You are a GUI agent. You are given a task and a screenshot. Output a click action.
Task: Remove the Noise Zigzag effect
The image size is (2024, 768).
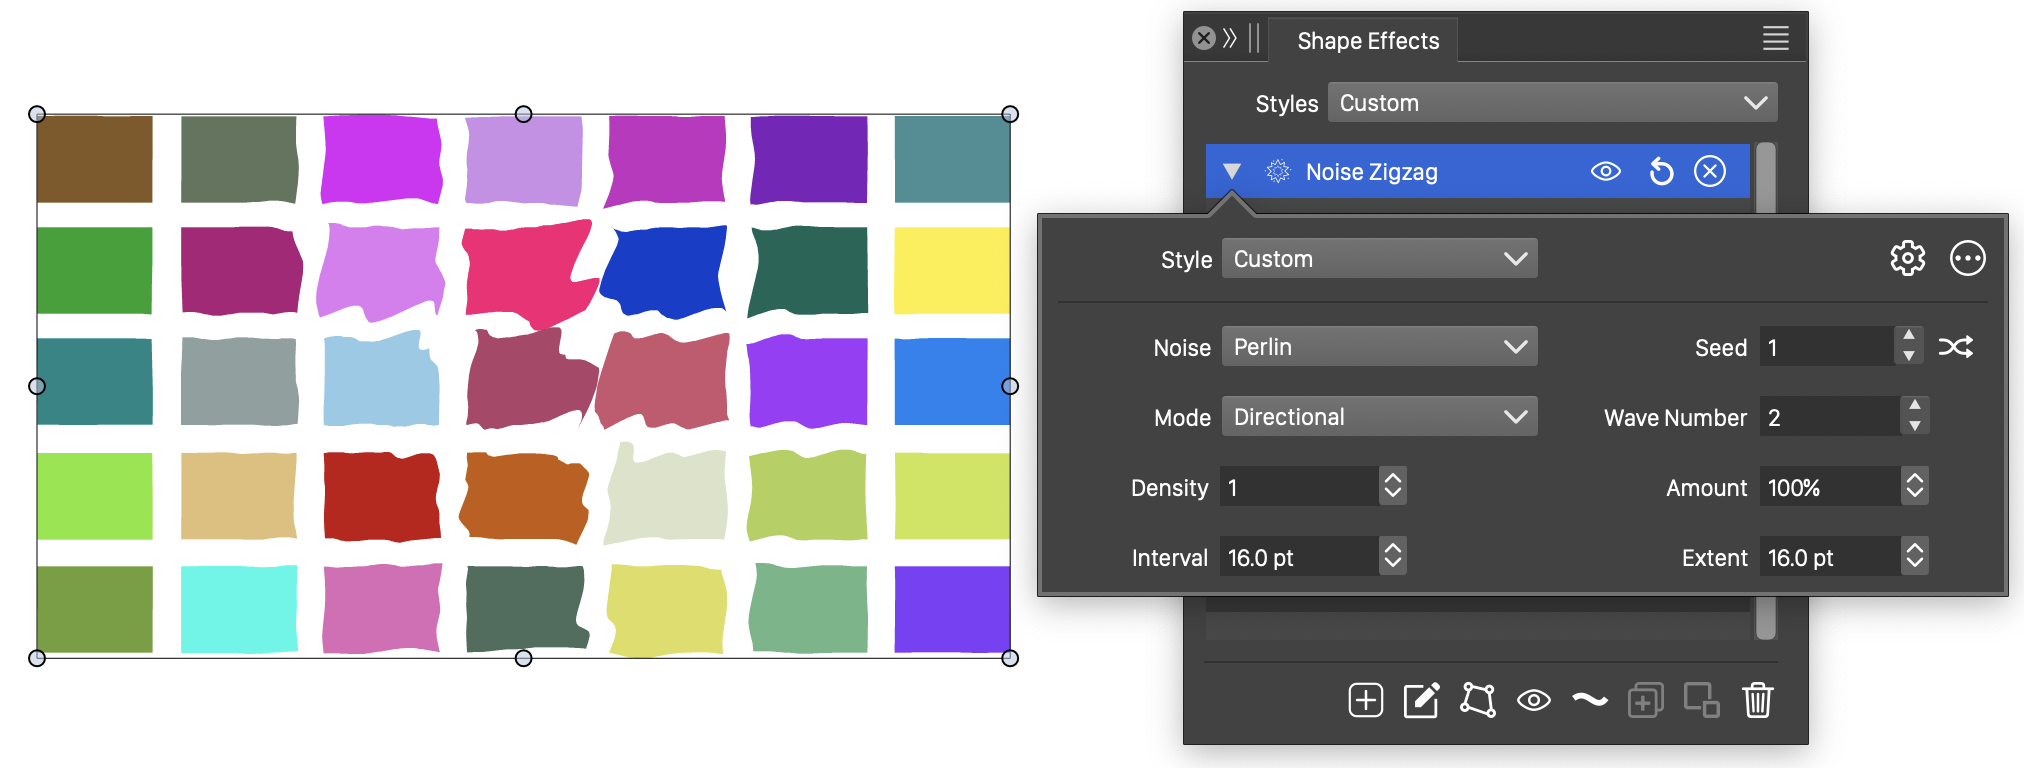click(1710, 172)
